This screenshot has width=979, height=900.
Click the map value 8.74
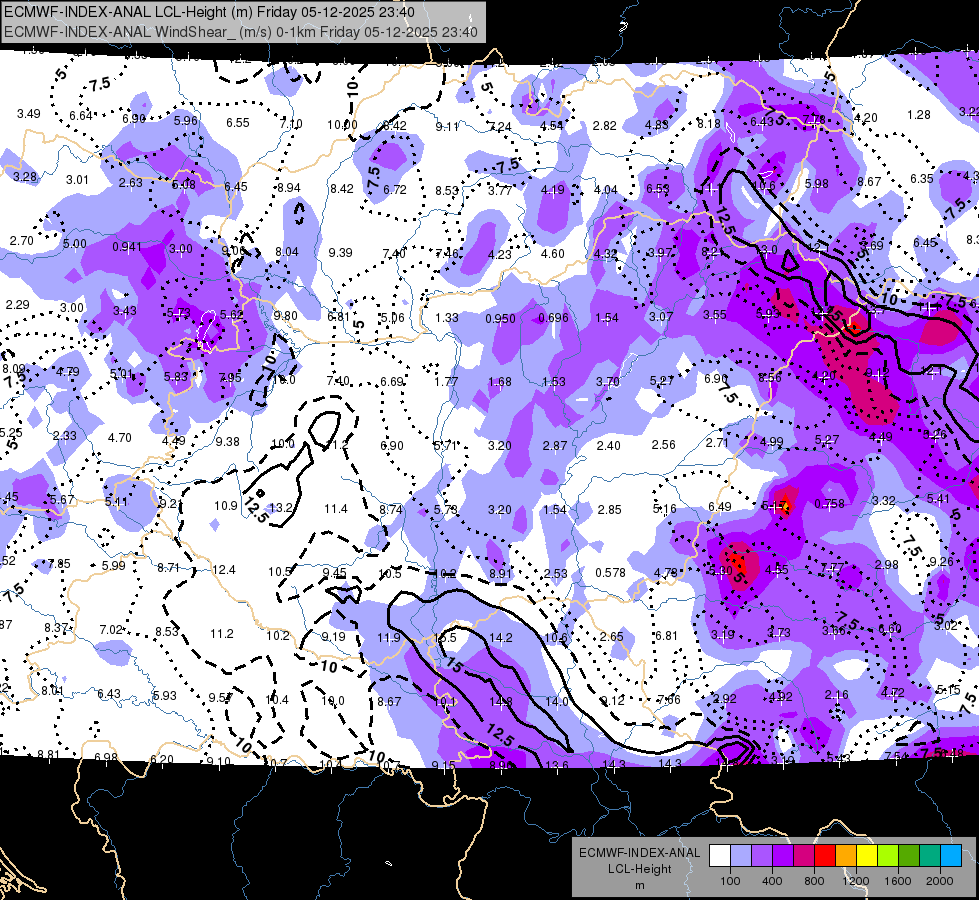point(391,510)
